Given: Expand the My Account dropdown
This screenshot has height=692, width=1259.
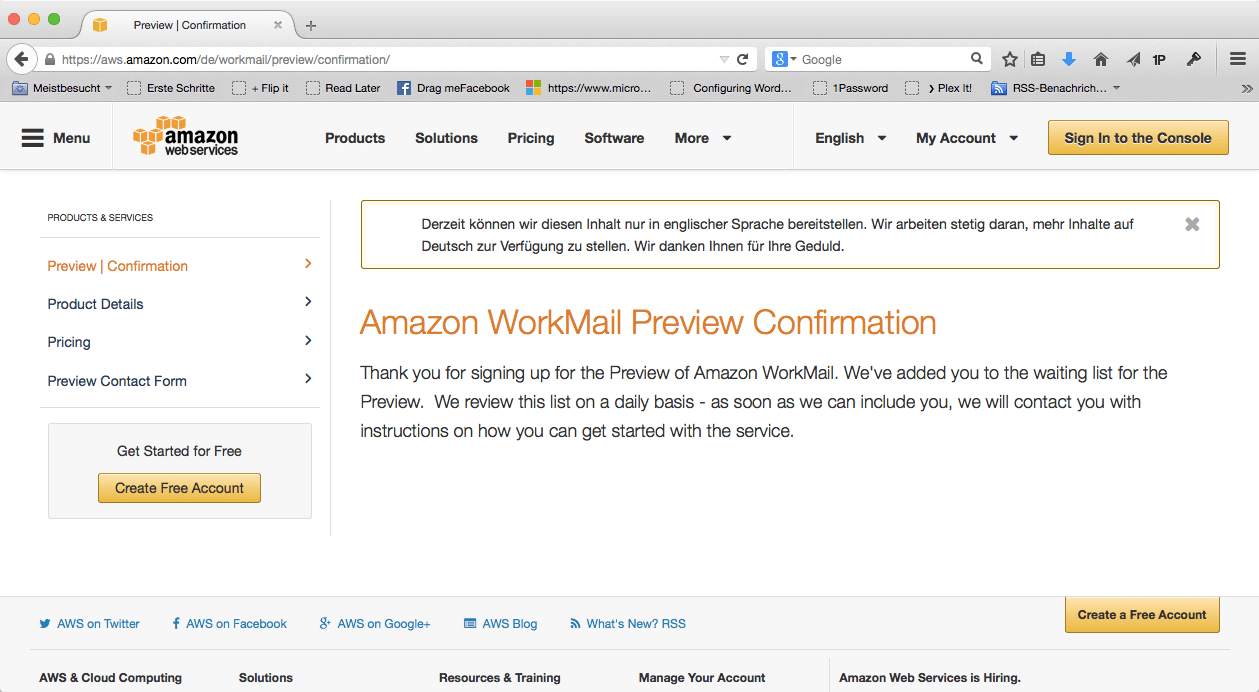Looking at the screenshot, I should [x=967, y=138].
